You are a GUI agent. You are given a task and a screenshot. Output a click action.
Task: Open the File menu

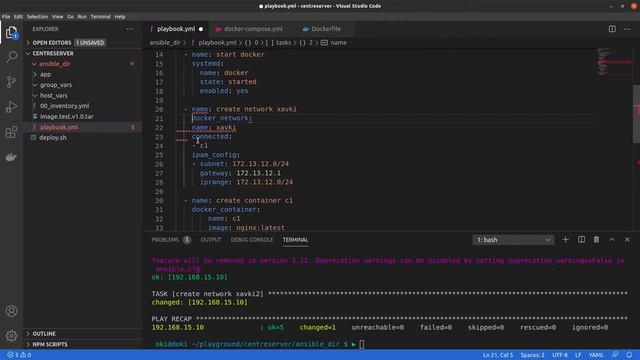(x=6, y=17)
